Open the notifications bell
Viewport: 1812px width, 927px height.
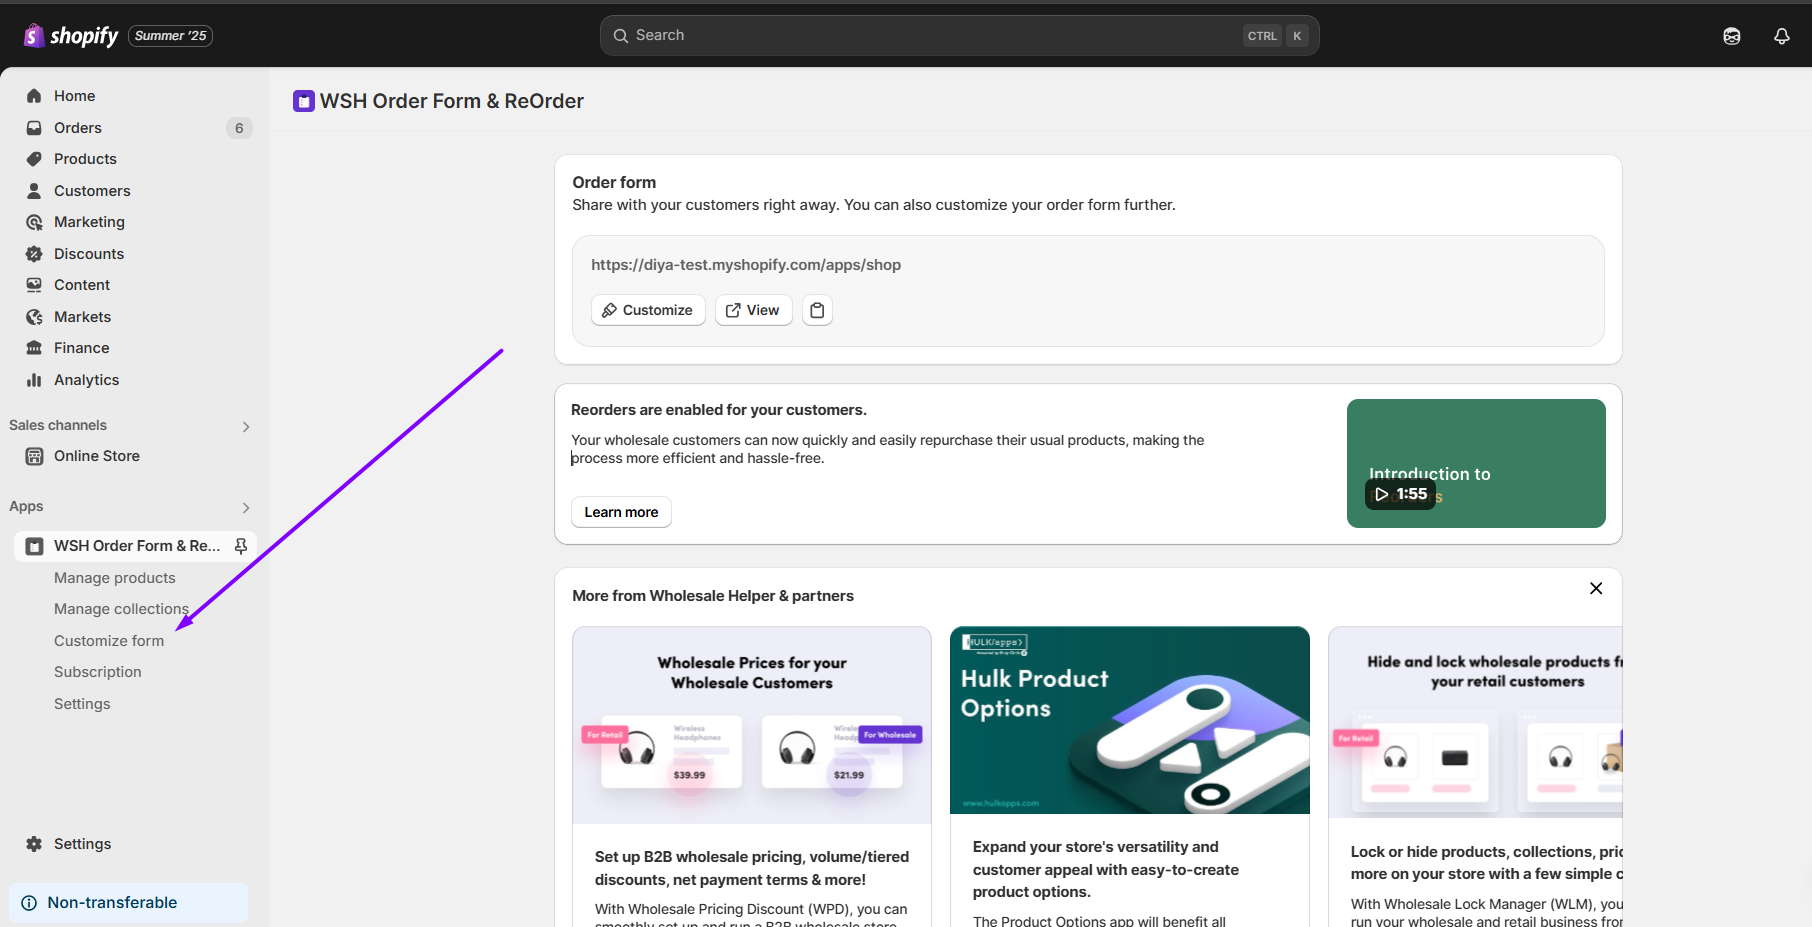(1782, 36)
